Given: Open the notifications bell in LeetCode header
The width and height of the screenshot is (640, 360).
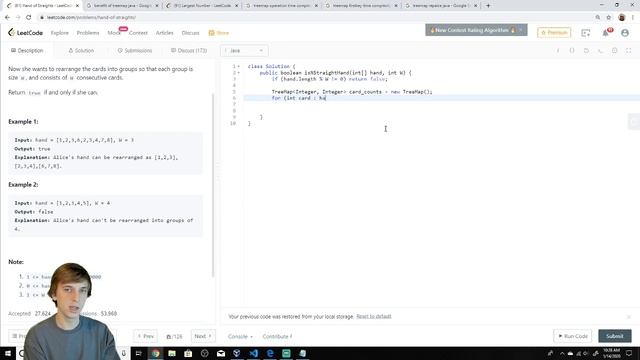Looking at the screenshot, I should [606, 33].
